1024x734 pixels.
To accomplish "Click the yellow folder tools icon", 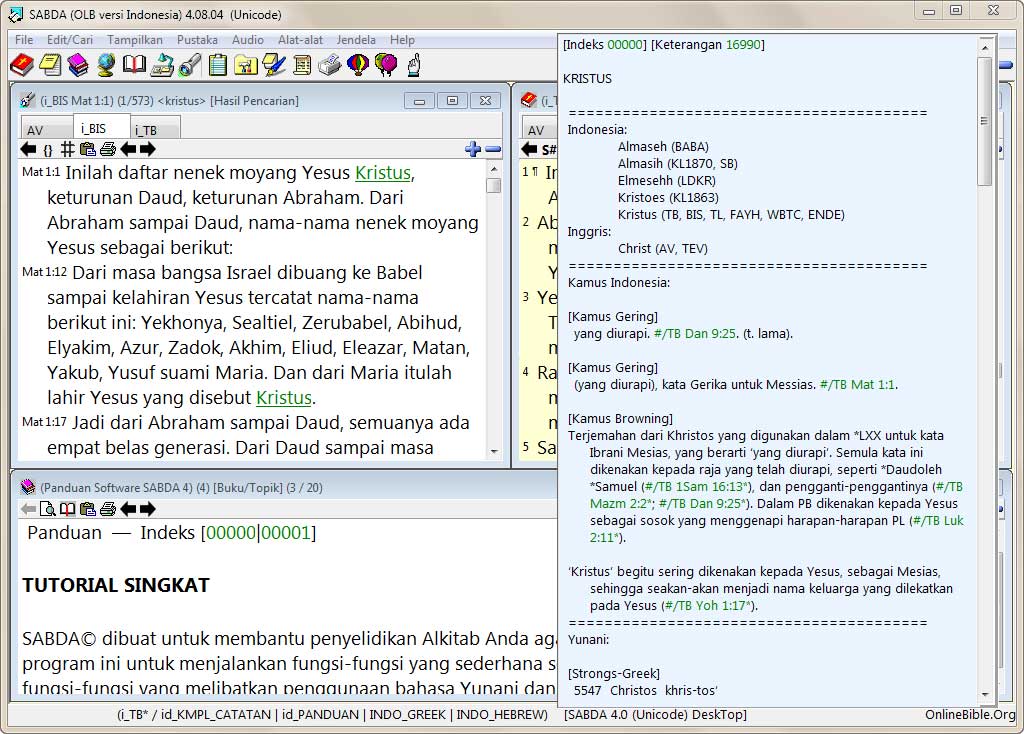I will click(246, 65).
